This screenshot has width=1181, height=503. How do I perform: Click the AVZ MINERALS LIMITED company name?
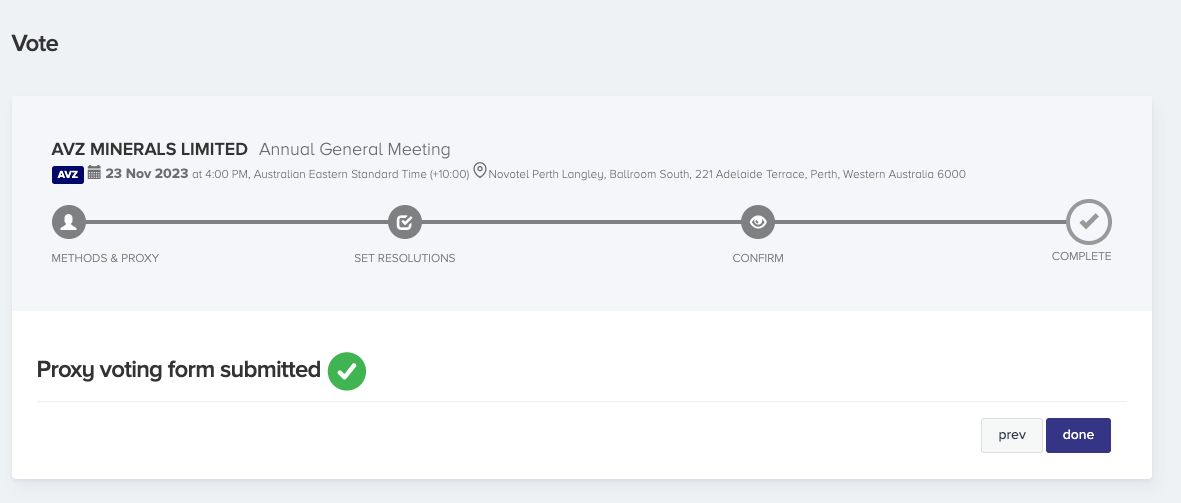tap(149, 149)
